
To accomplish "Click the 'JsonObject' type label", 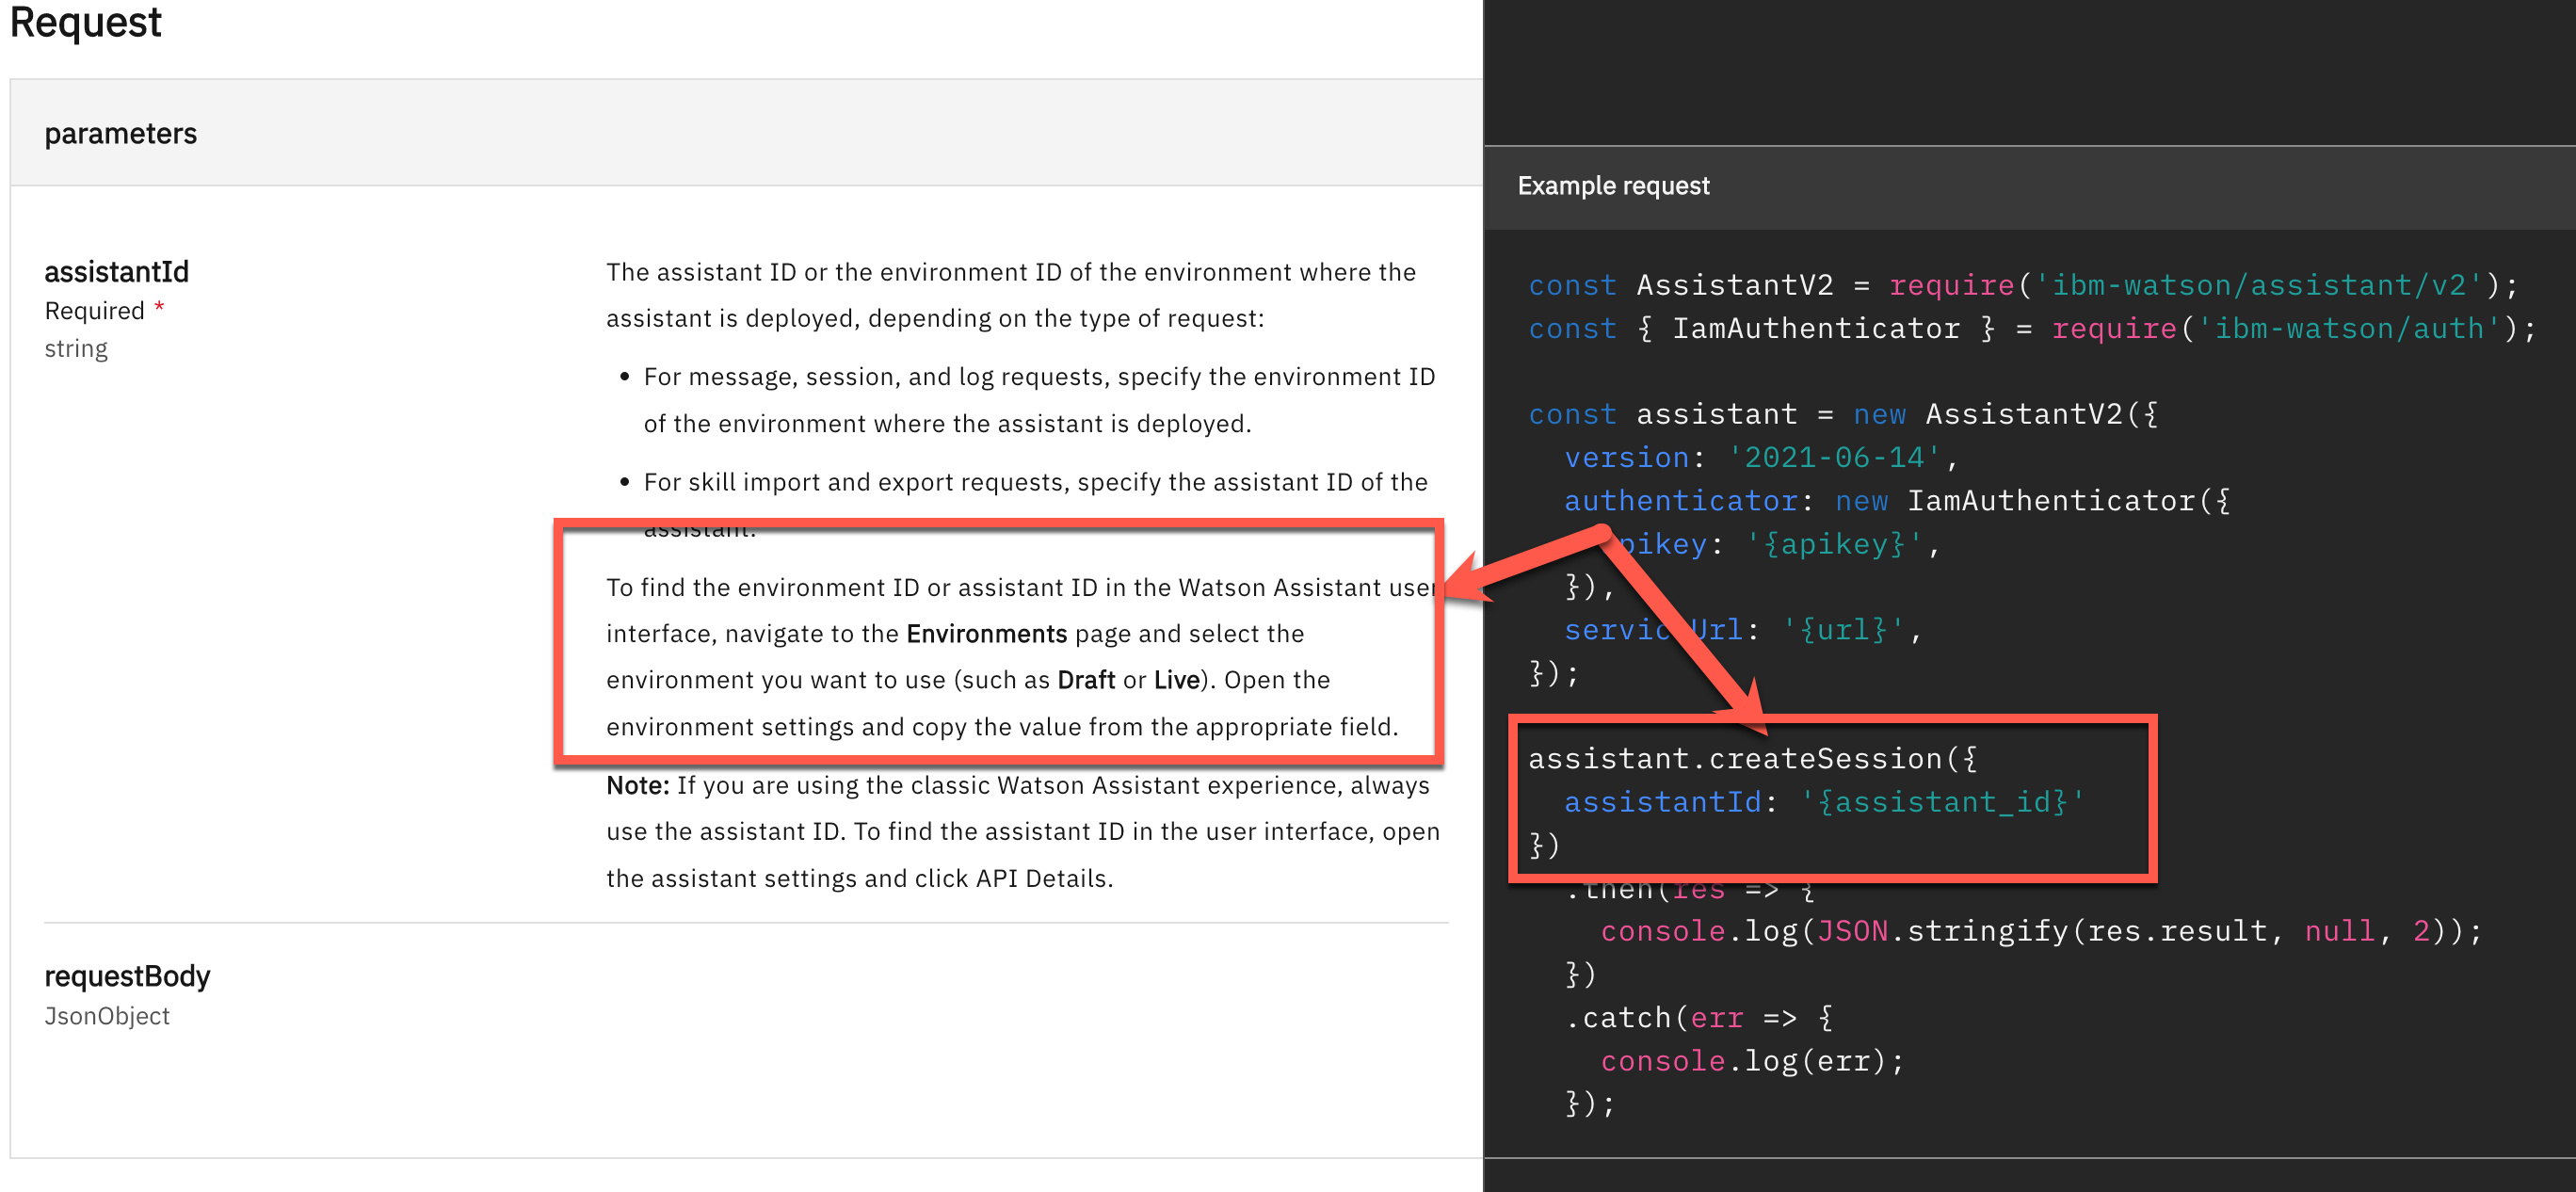I will [107, 1016].
